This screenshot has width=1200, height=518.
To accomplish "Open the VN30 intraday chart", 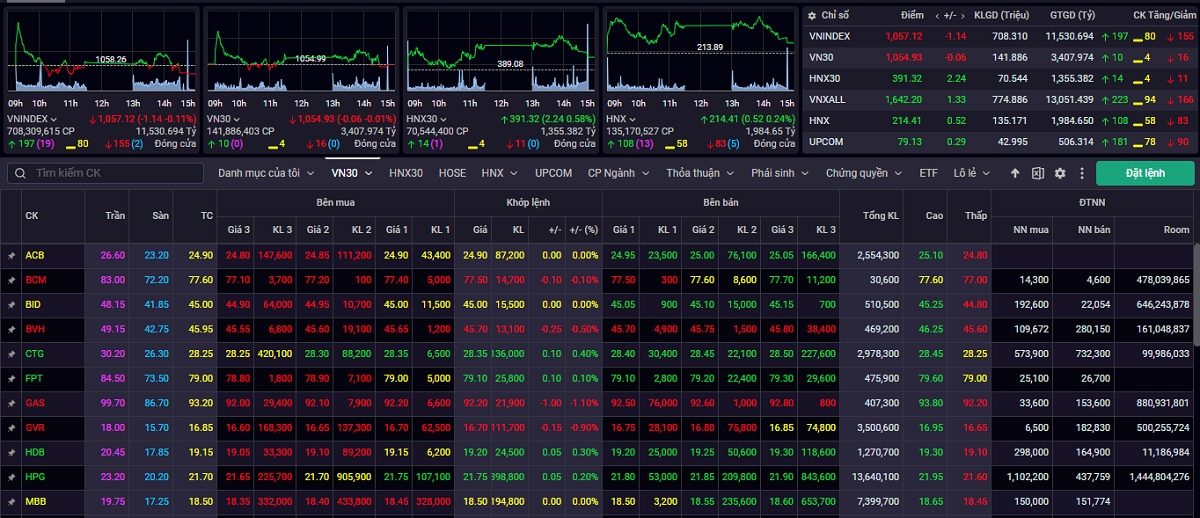I will 302,54.
